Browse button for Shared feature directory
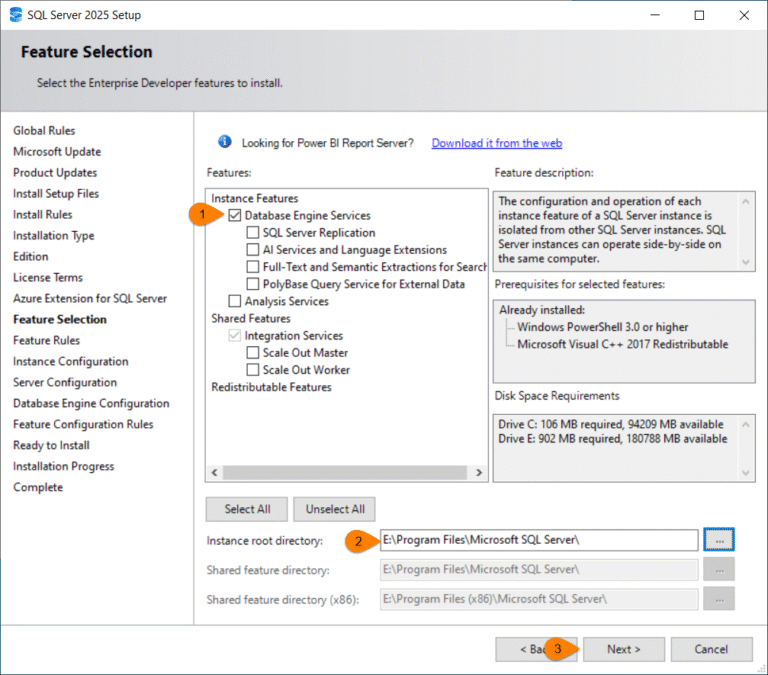This screenshot has height=675, width=768. [719, 570]
